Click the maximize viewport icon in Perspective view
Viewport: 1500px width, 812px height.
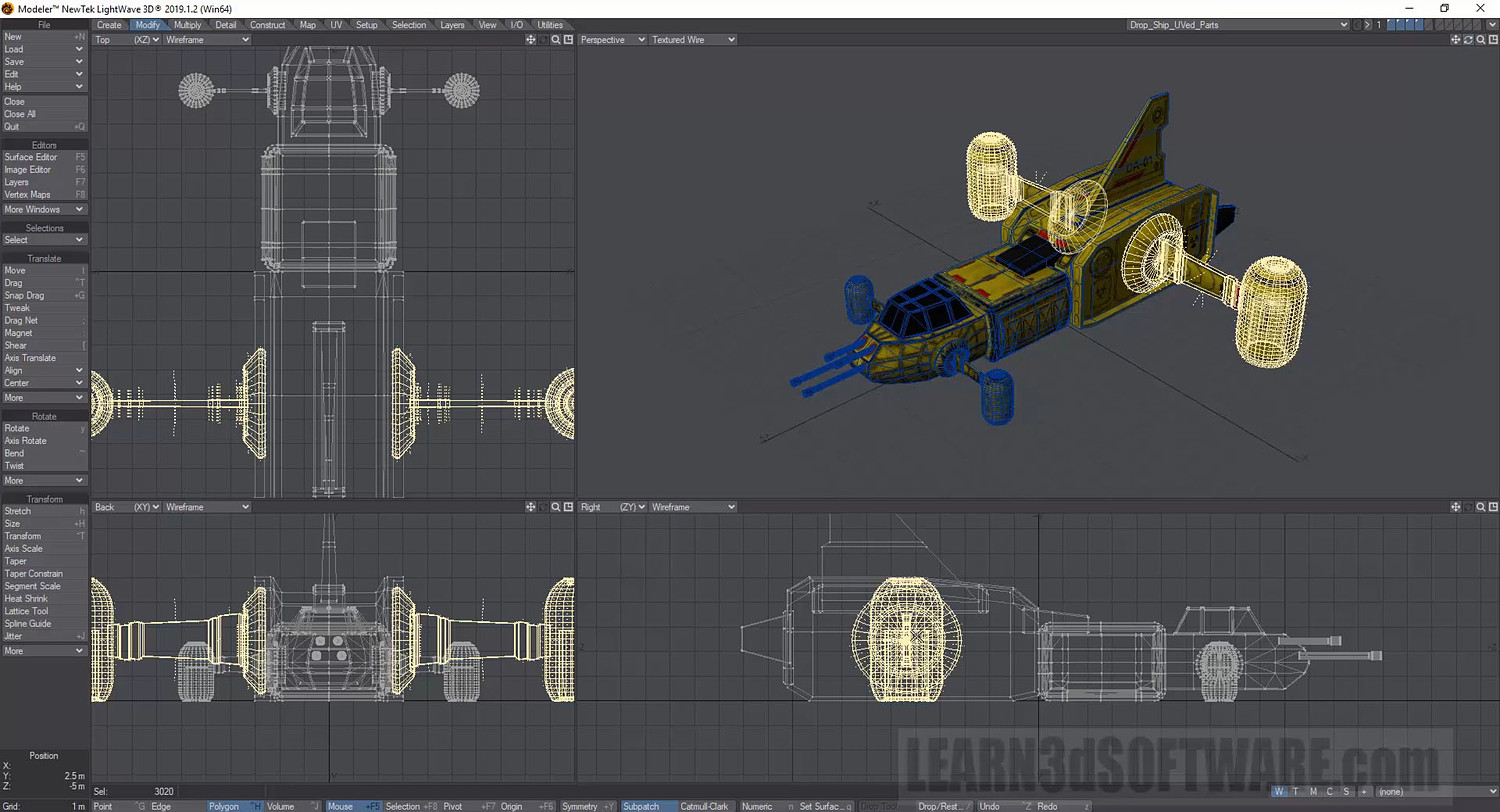(x=1493, y=40)
